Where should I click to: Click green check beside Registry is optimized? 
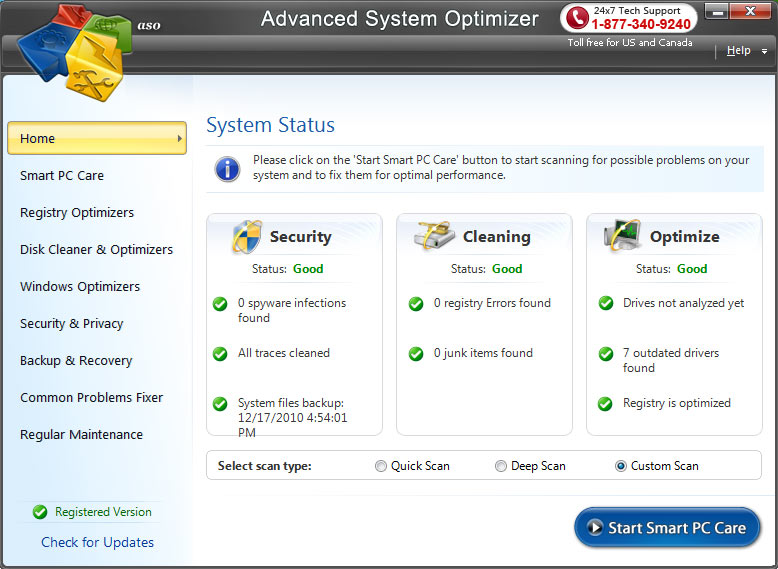coord(605,404)
